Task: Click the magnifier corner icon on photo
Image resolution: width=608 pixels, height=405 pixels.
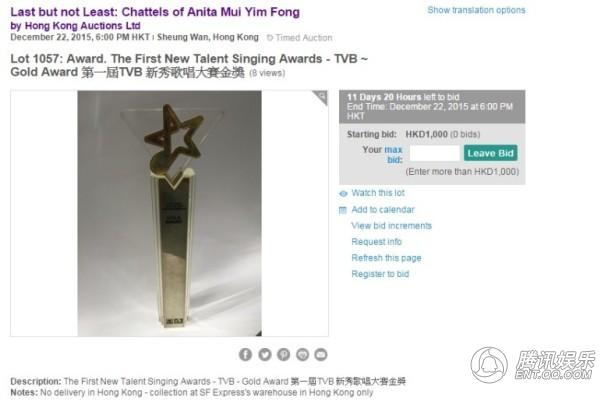Action: click(x=321, y=97)
